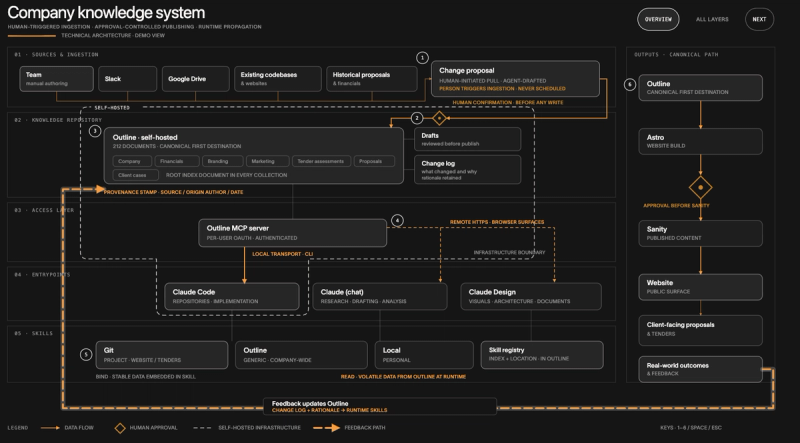Open the Git skills card

(162, 355)
